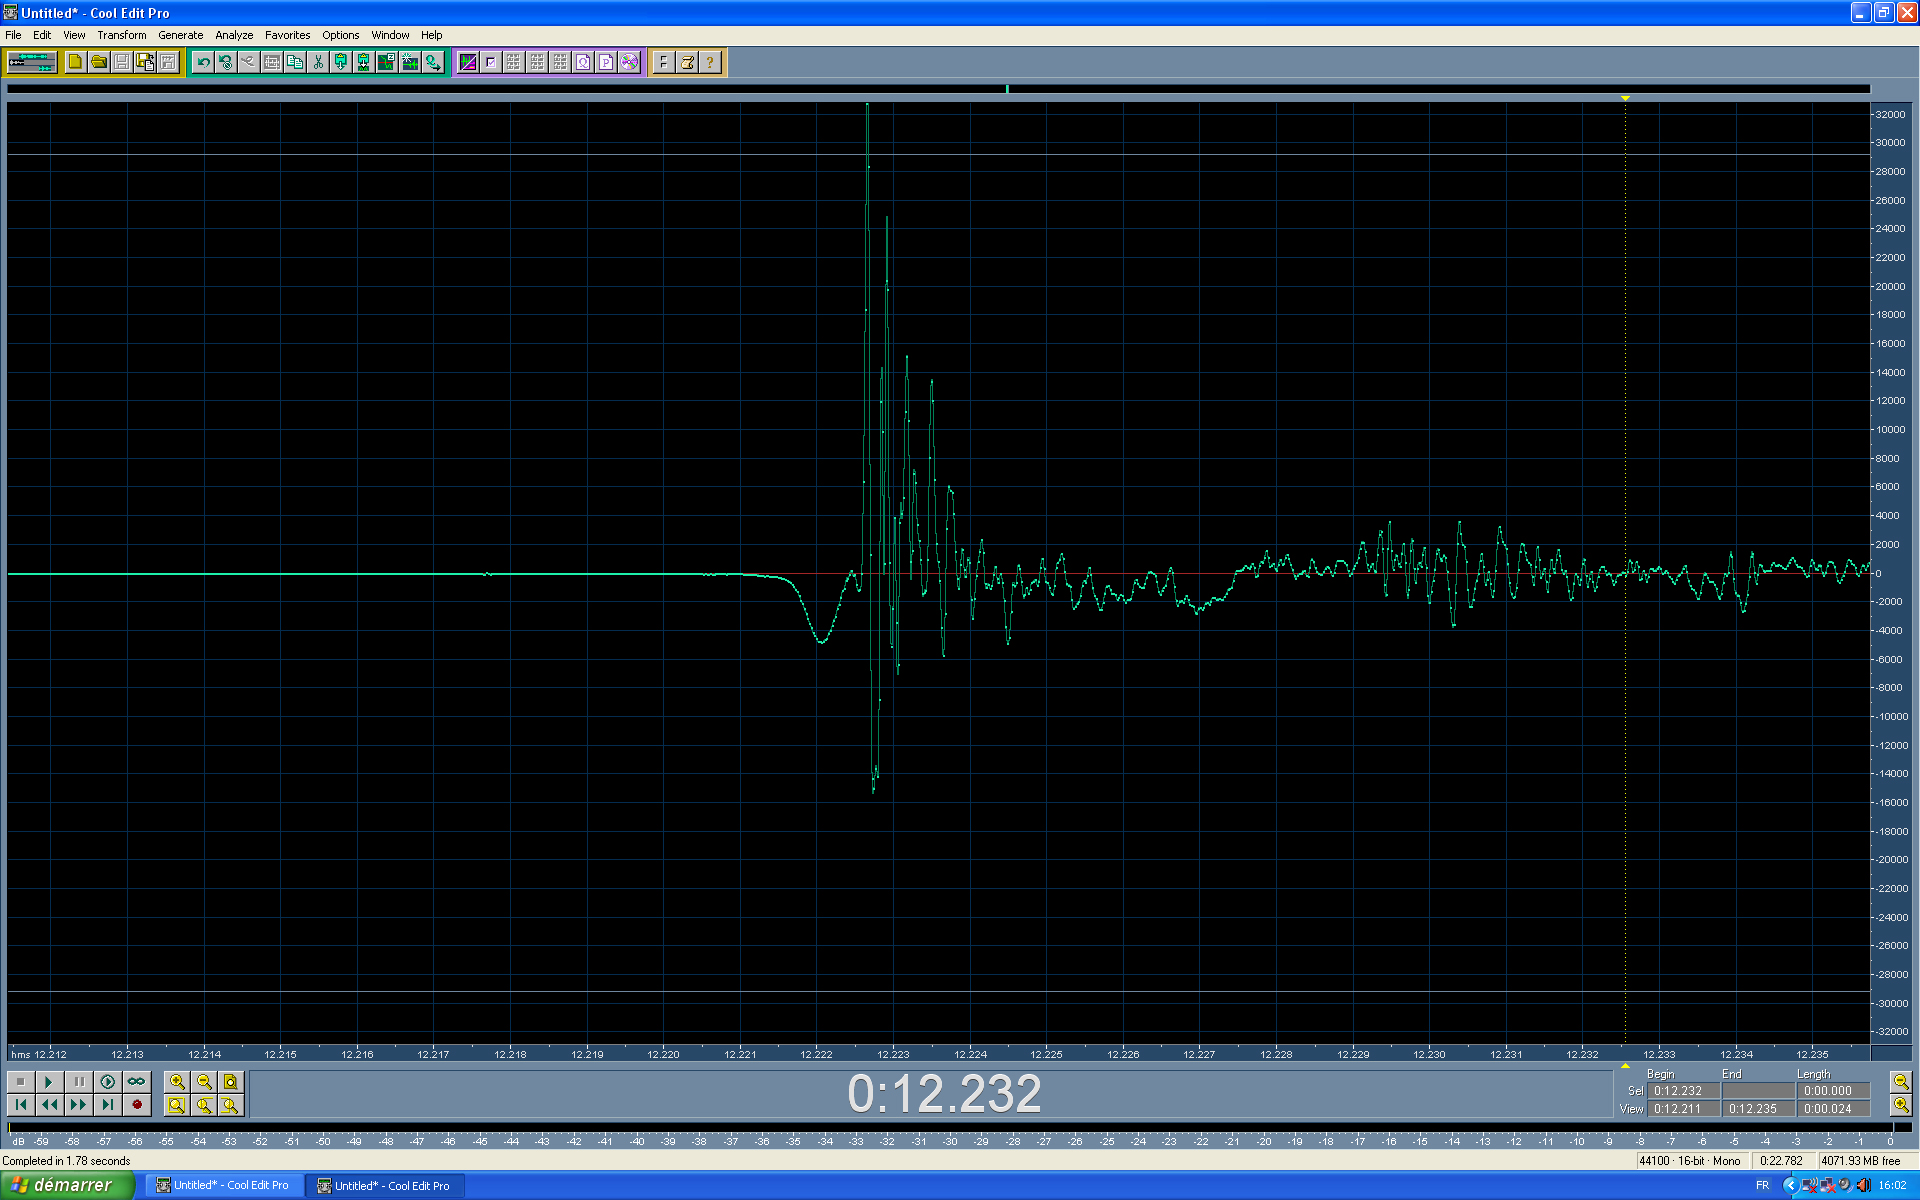Switch to second Untitled* Cool Edit taskbar button
Screen dimensions: 1920x1200
coord(384,1186)
